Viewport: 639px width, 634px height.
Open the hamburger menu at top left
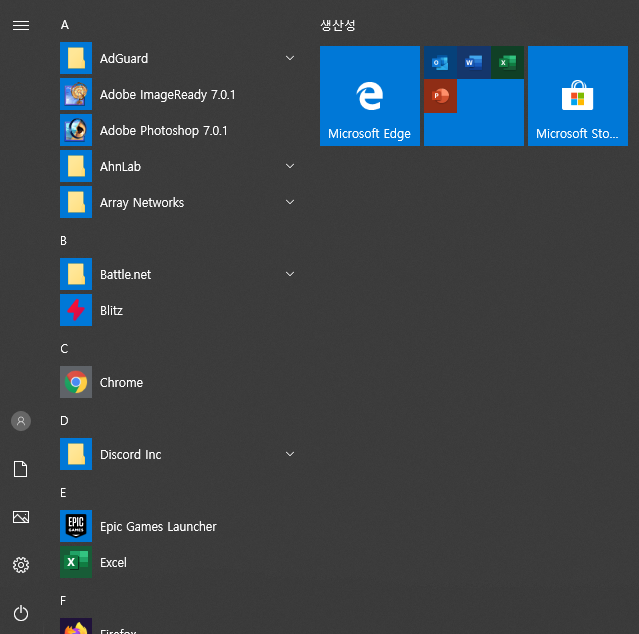21,26
